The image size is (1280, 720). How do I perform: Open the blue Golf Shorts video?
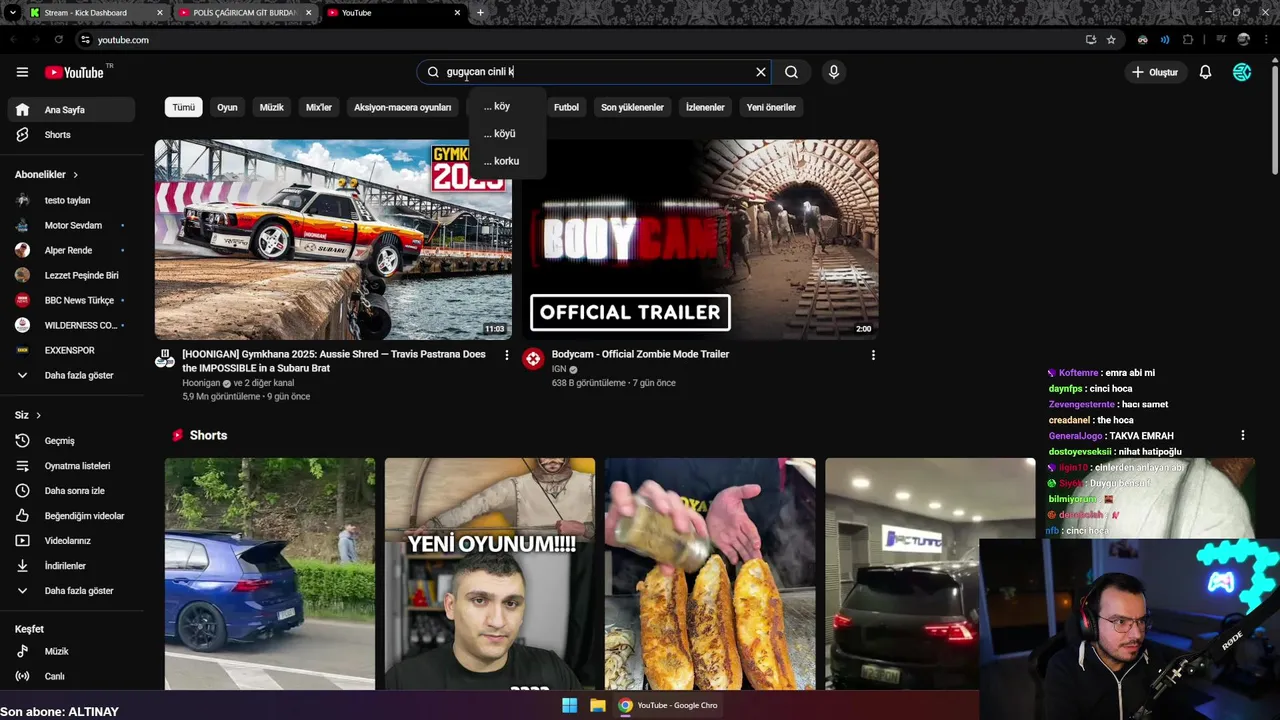pyautogui.click(x=270, y=574)
